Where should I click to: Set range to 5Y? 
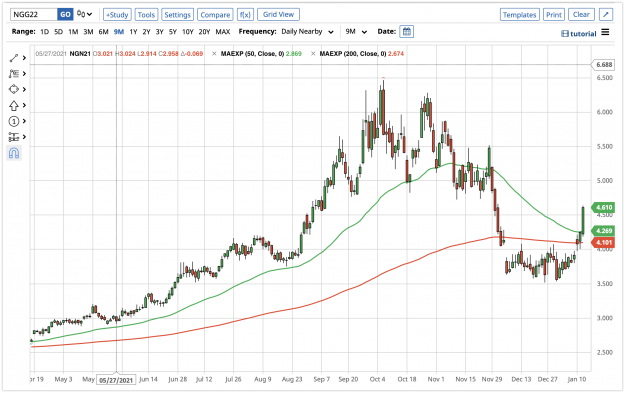click(173, 31)
